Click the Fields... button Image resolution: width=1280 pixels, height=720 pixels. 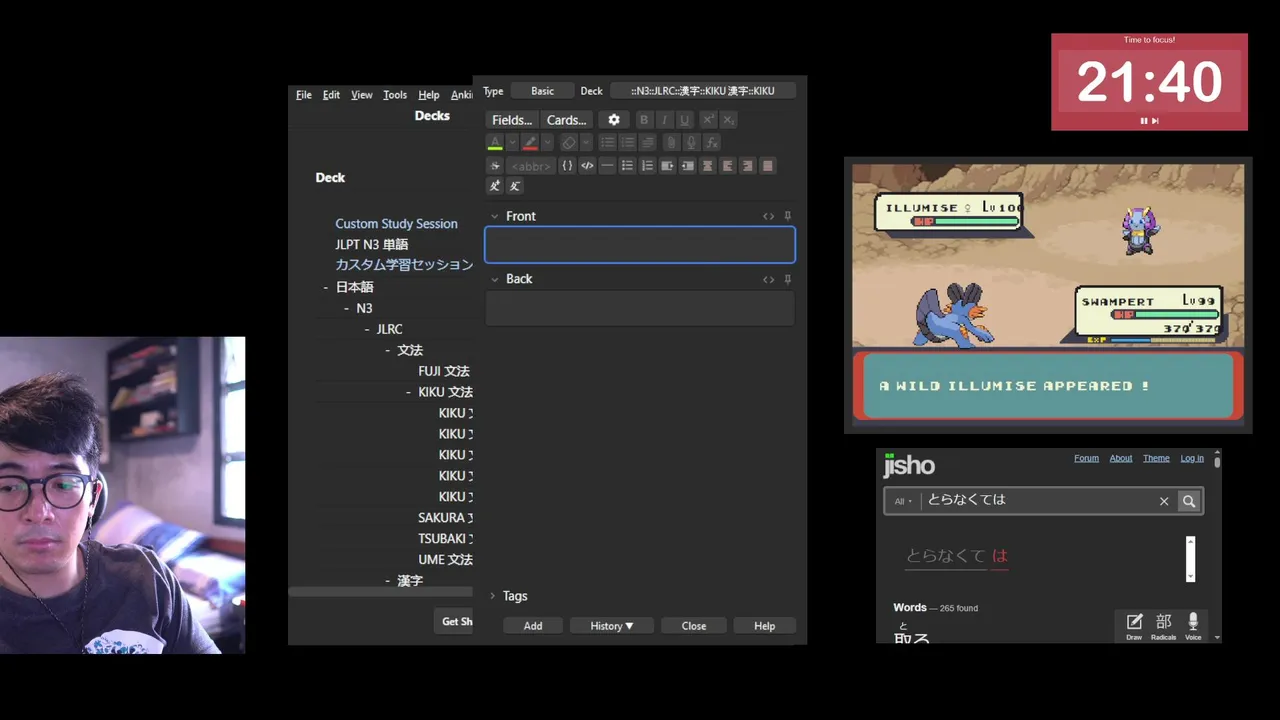(512, 120)
